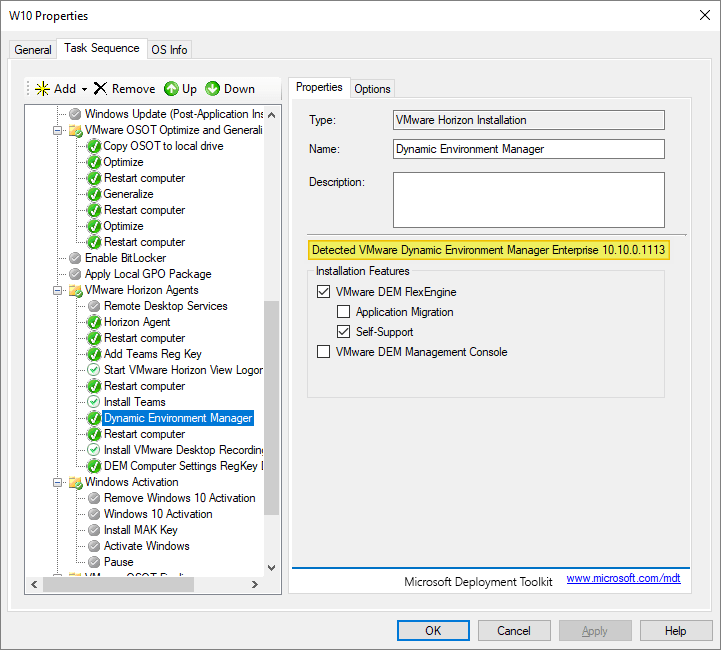Click the Enable BitLocker disabled step icon
The image size is (721, 650).
point(75,258)
